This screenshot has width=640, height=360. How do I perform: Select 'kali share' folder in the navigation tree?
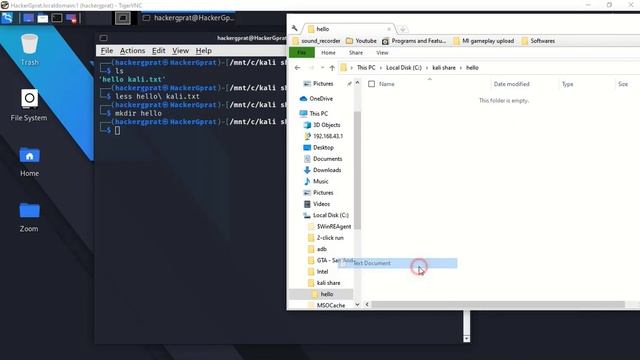[x=324, y=283]
